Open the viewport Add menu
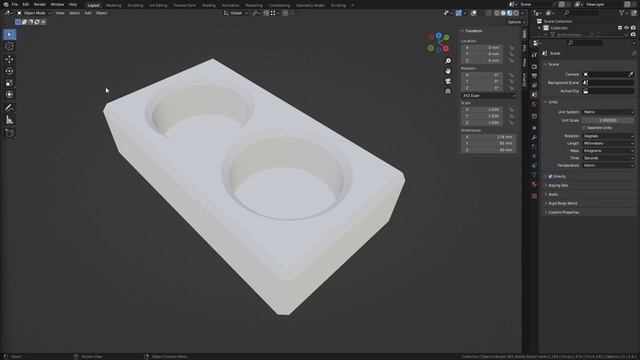Image resolution: width=640 pixels, height=360 pixels. (x=88, y=13)
